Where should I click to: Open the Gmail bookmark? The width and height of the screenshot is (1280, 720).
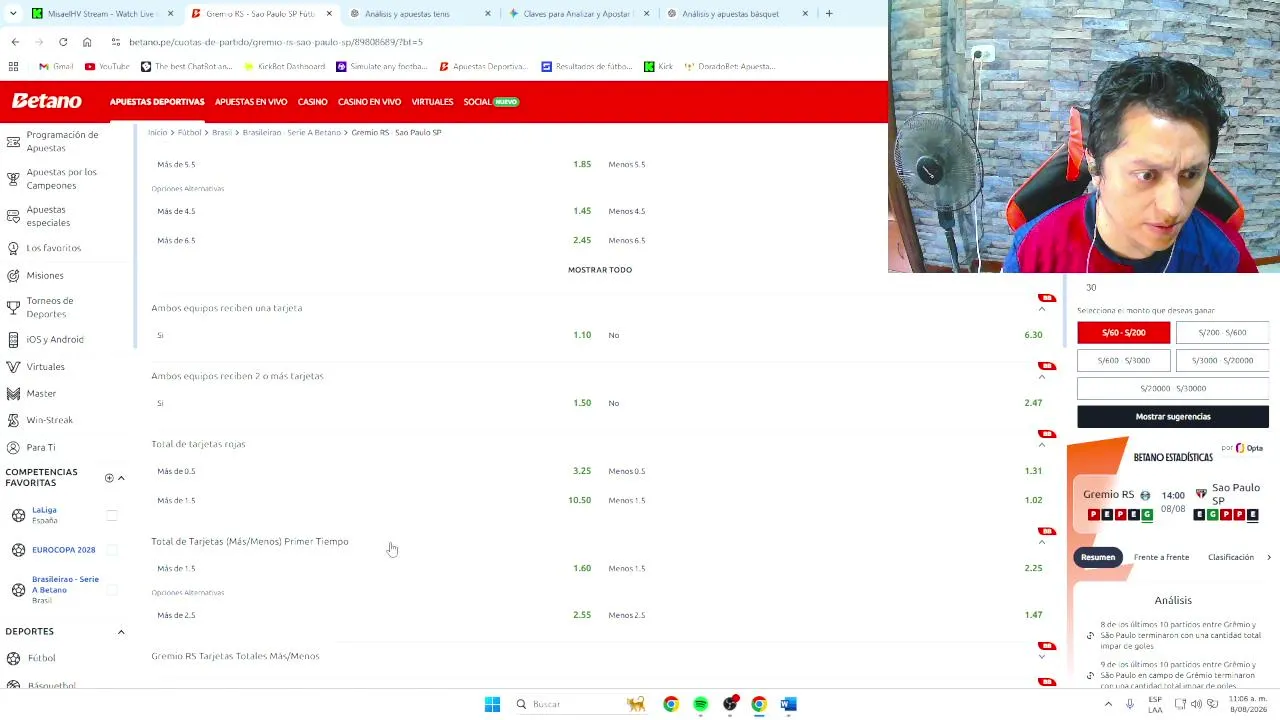[56, 66]
